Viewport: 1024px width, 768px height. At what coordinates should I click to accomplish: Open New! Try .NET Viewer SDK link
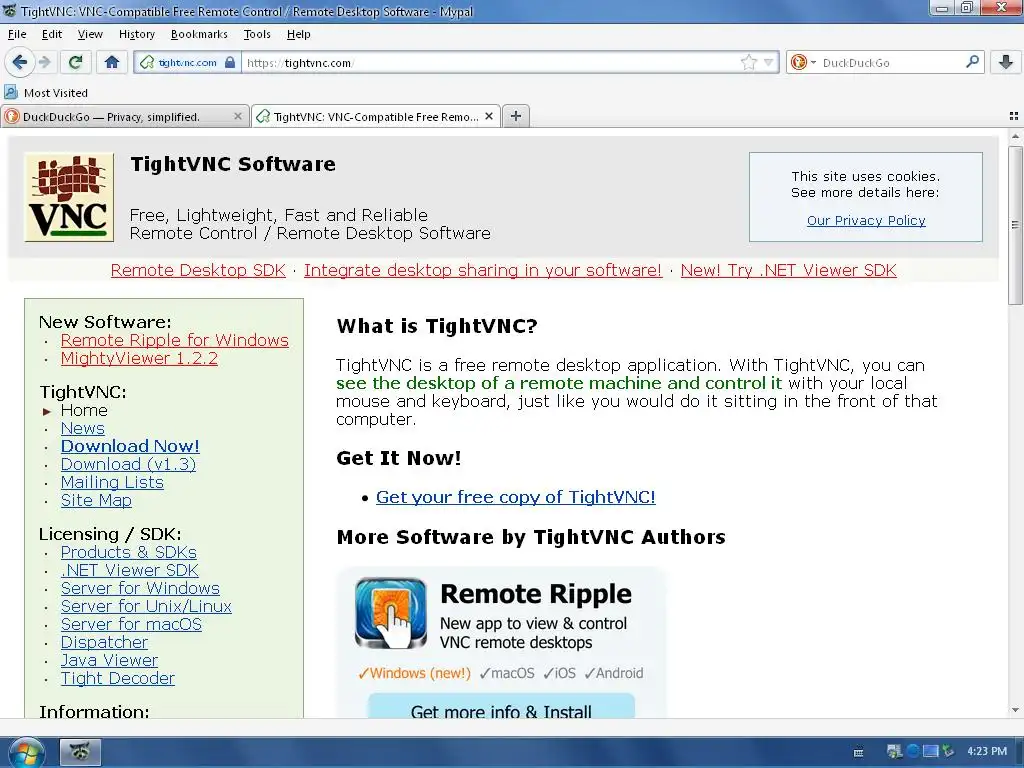788,270
